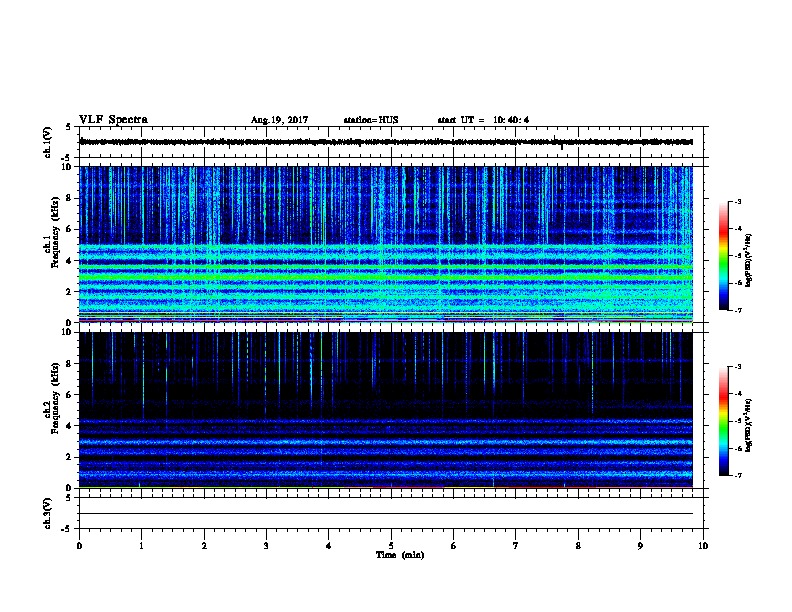Click the ch.3 flat line trace panel
Image resolution: width=792 pixels, height=612 pixels.
[x=391, y=513]
